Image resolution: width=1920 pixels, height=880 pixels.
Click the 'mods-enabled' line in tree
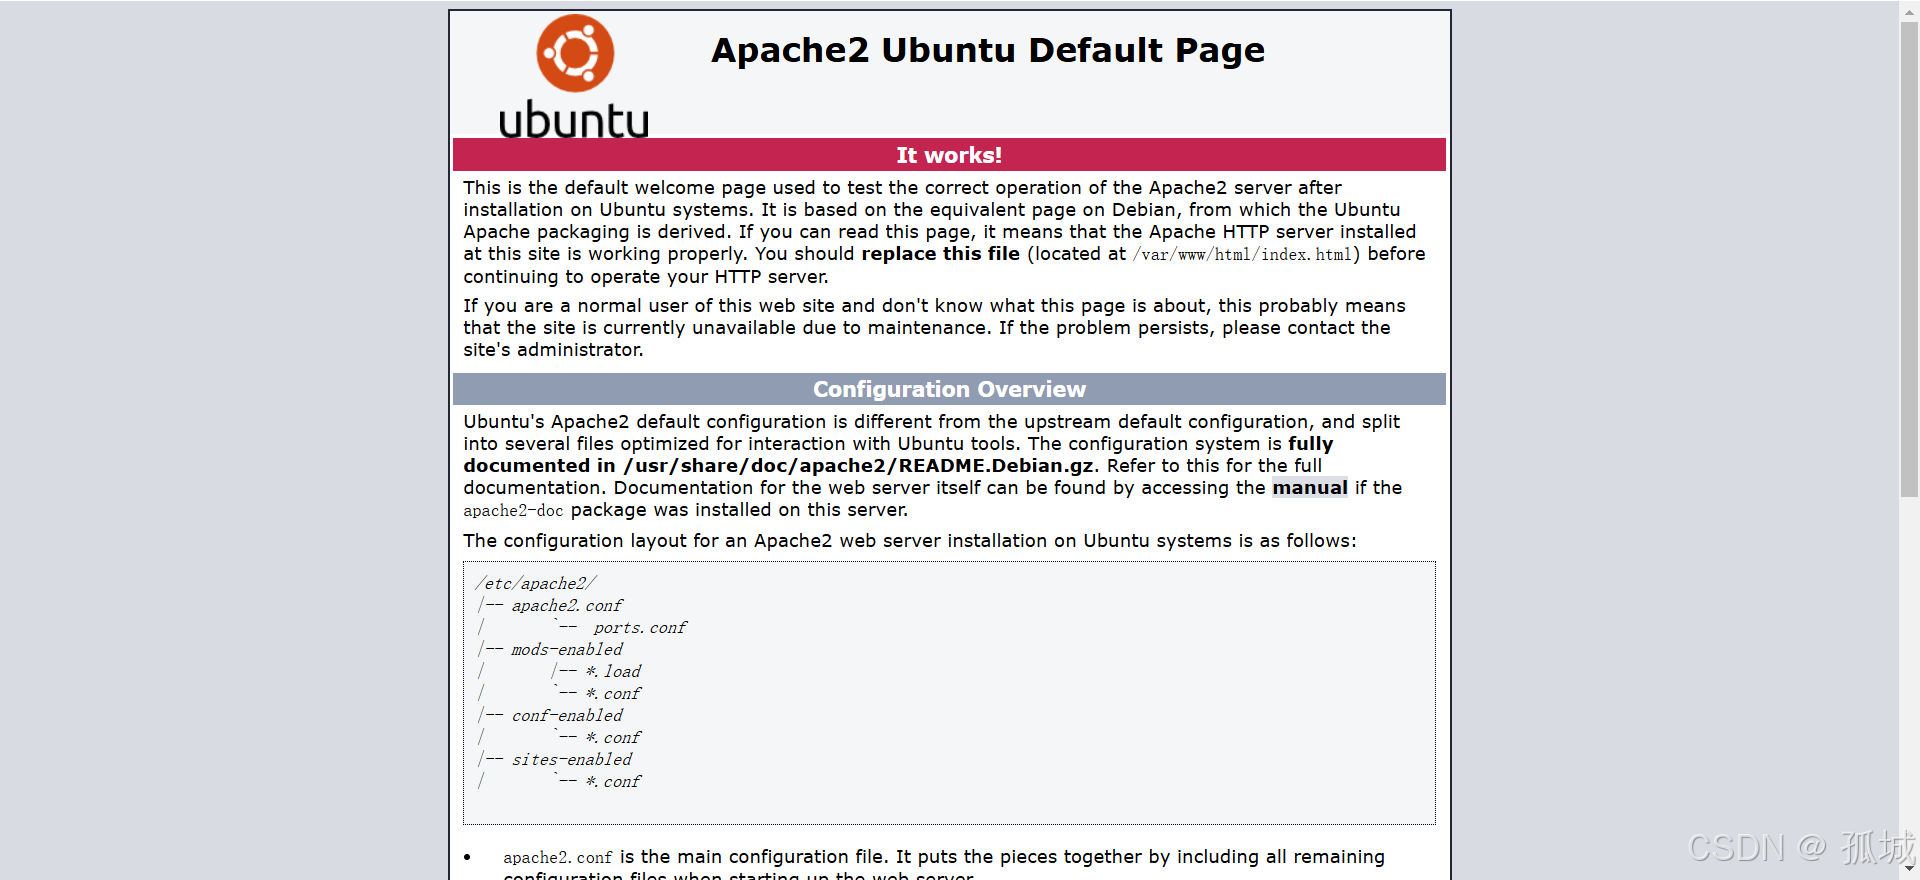[x=566, y=650]
